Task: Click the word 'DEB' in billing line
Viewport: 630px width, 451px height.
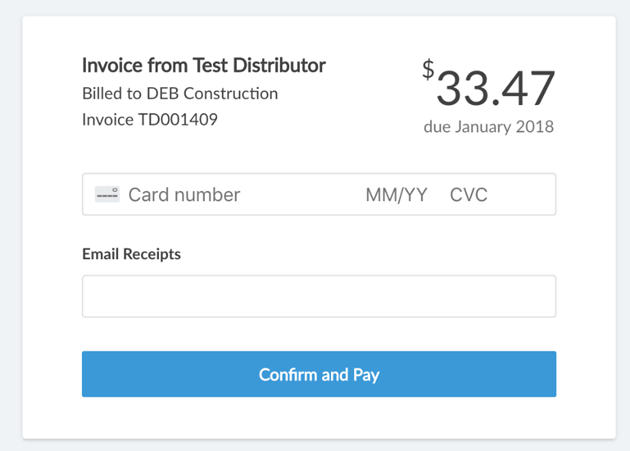Action: point(165,94)
